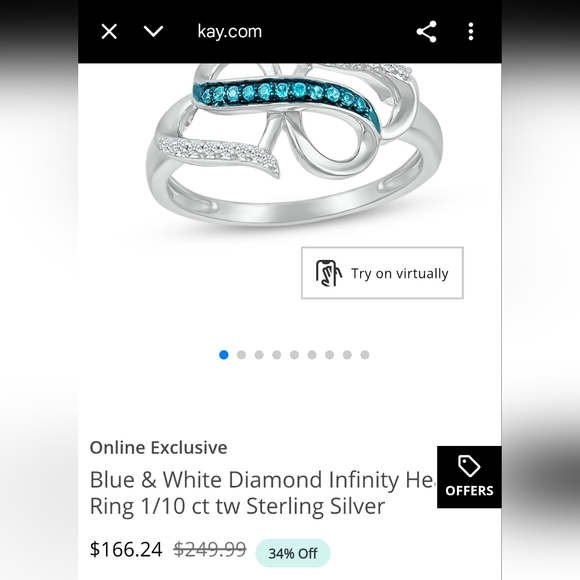580x580 pixels.
Task: Tap the phone hand try-on icon
Action: point(328,273)
